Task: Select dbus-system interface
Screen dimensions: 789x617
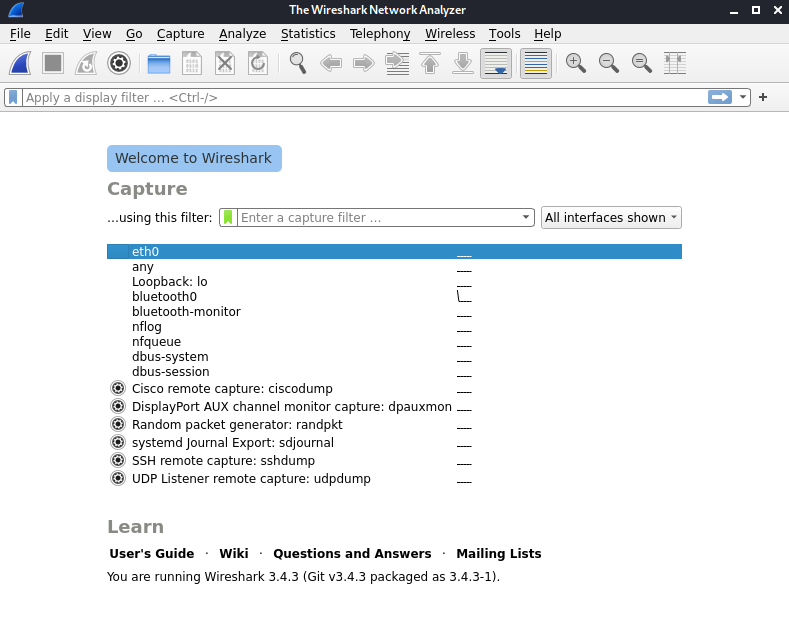Action: [x=394, y=357]
